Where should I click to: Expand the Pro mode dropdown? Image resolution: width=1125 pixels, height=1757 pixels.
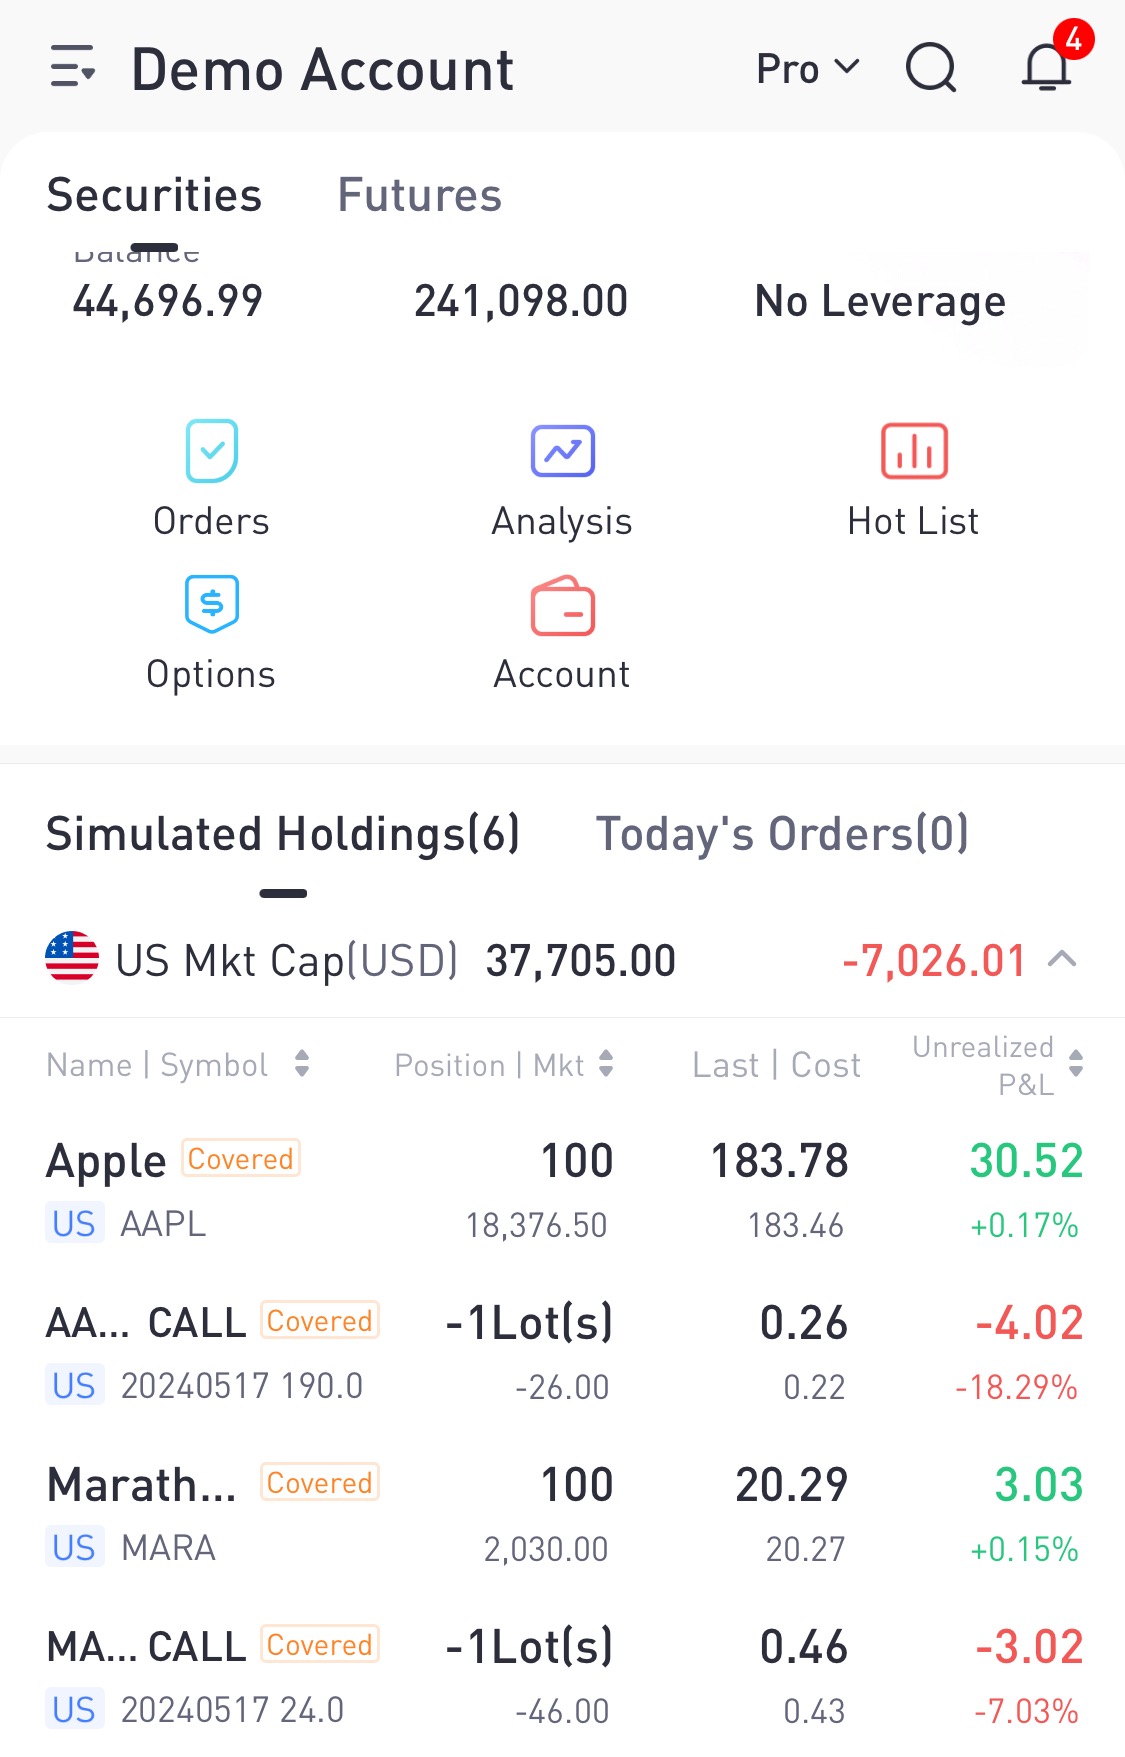[808, 68]
